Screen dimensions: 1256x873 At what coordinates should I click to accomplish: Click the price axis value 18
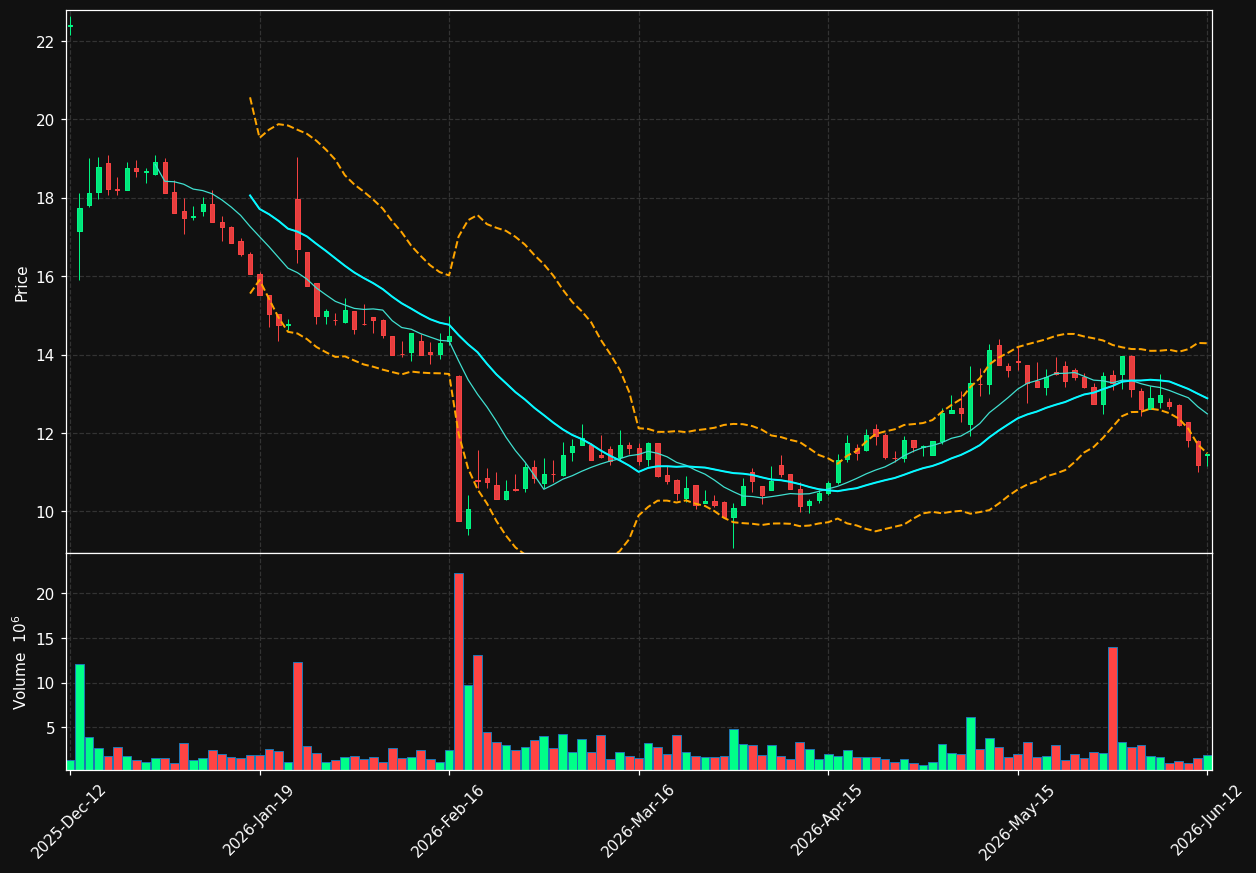(x=45, y=198)
